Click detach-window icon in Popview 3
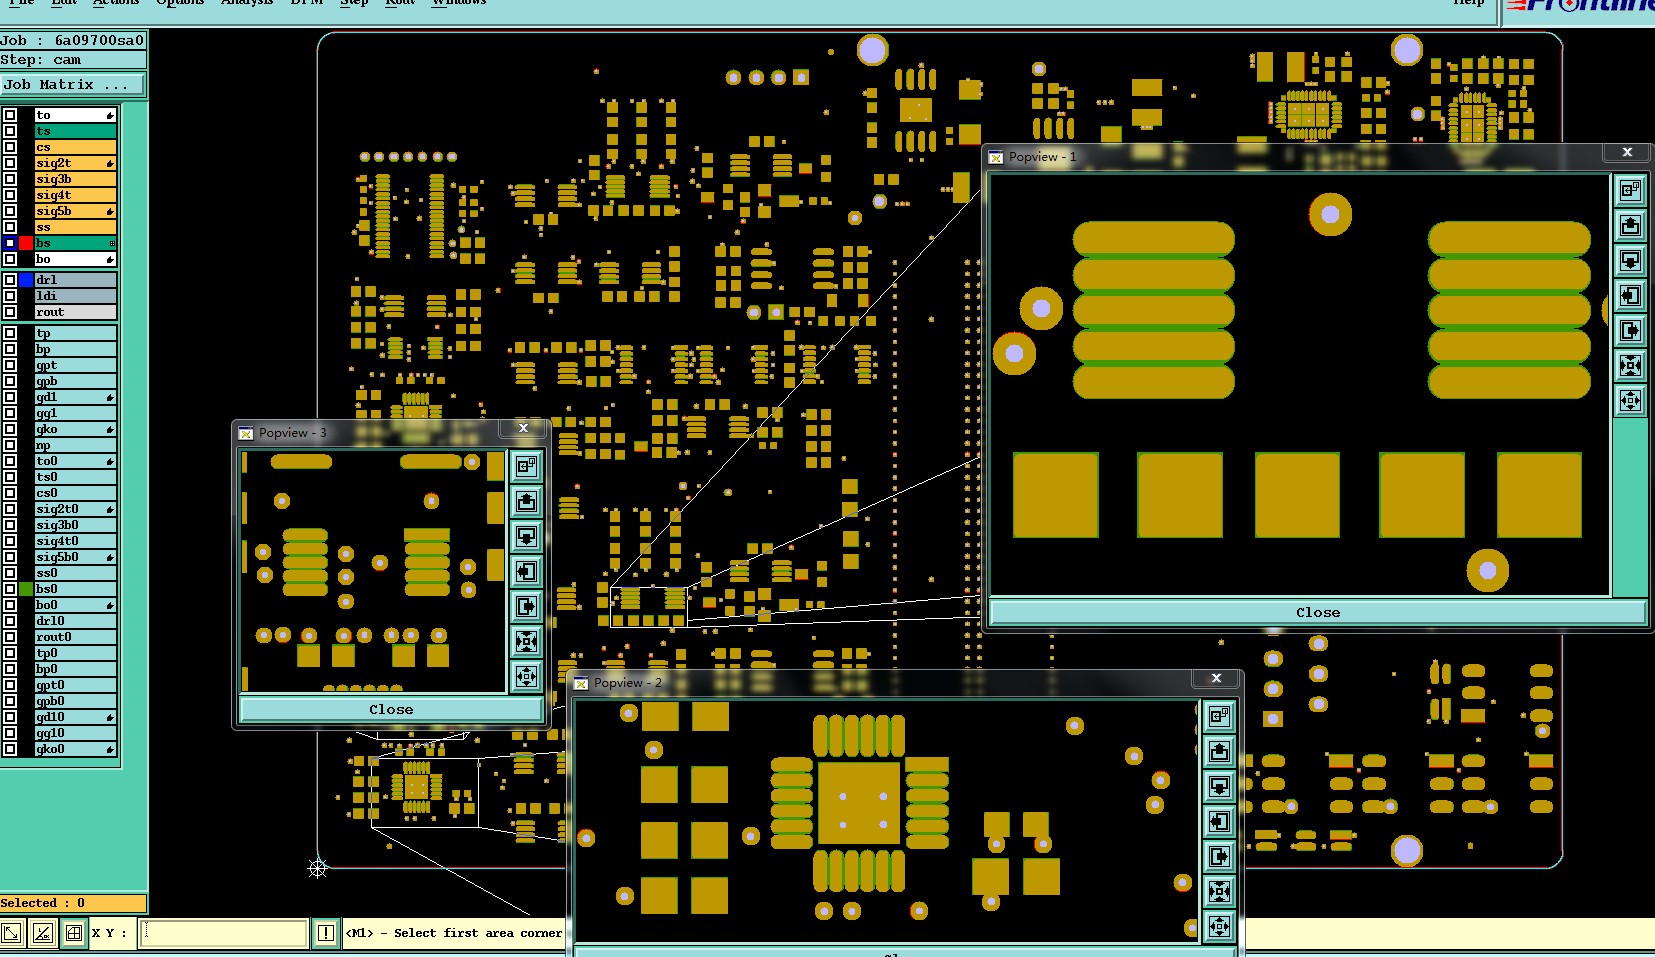Viewport: 1655px width, 957px height. 526,466
